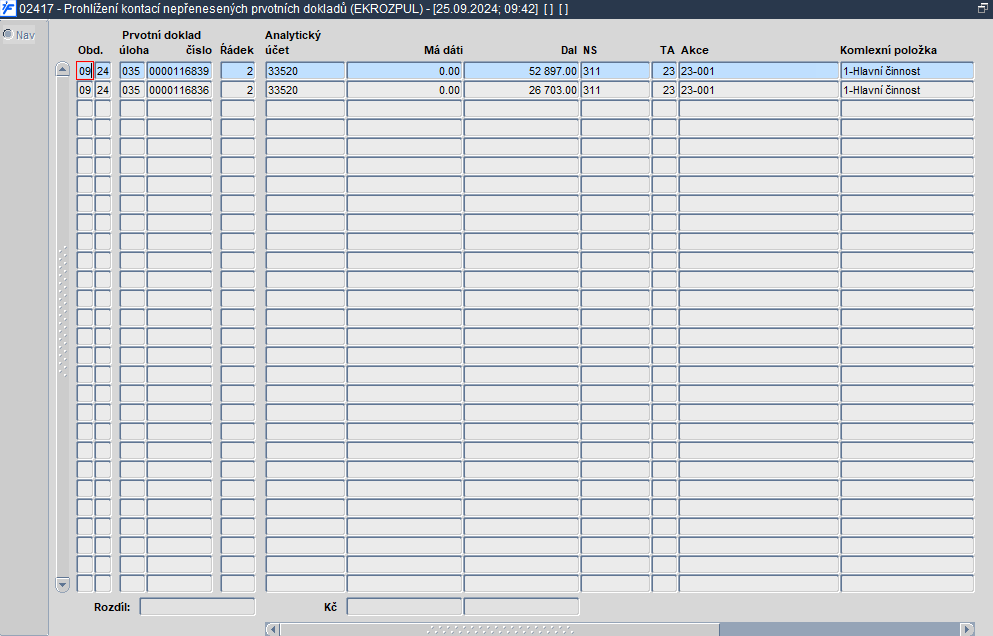Click Má dáti 0.00 in row 0000116836
993x636 pixels.
(404, 90)
